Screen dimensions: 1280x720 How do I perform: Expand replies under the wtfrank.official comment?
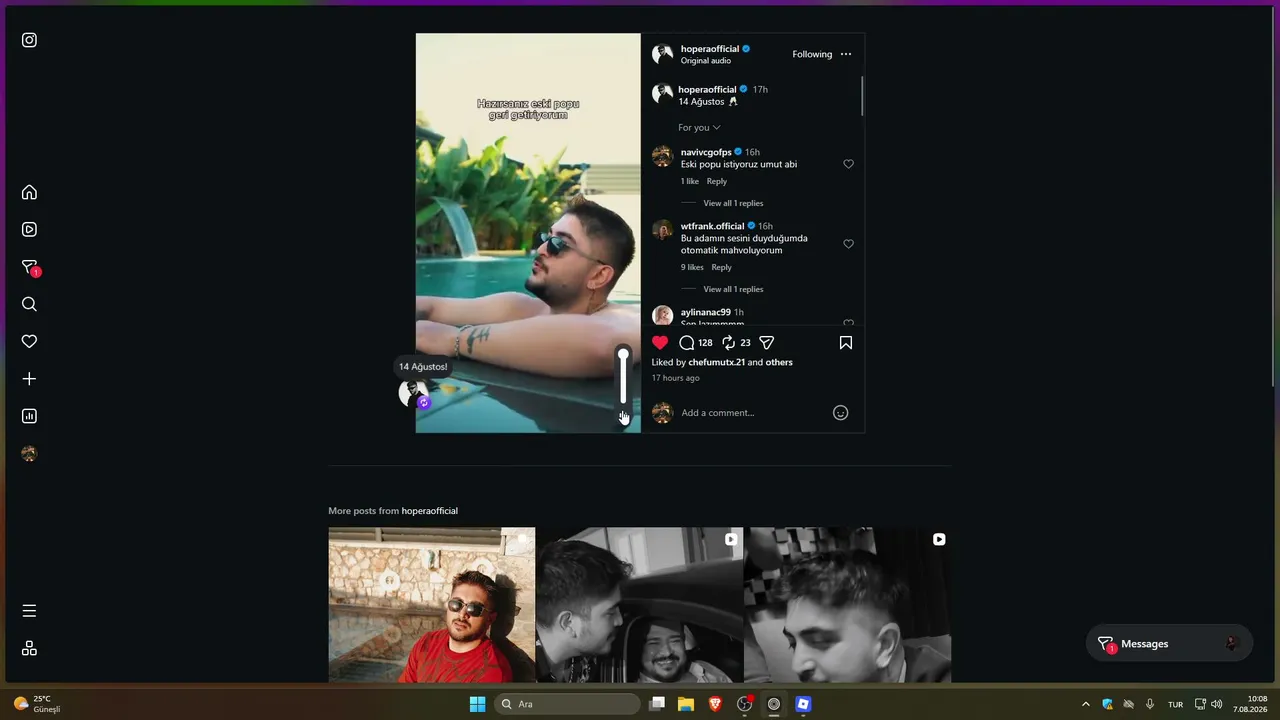point(733,290)
